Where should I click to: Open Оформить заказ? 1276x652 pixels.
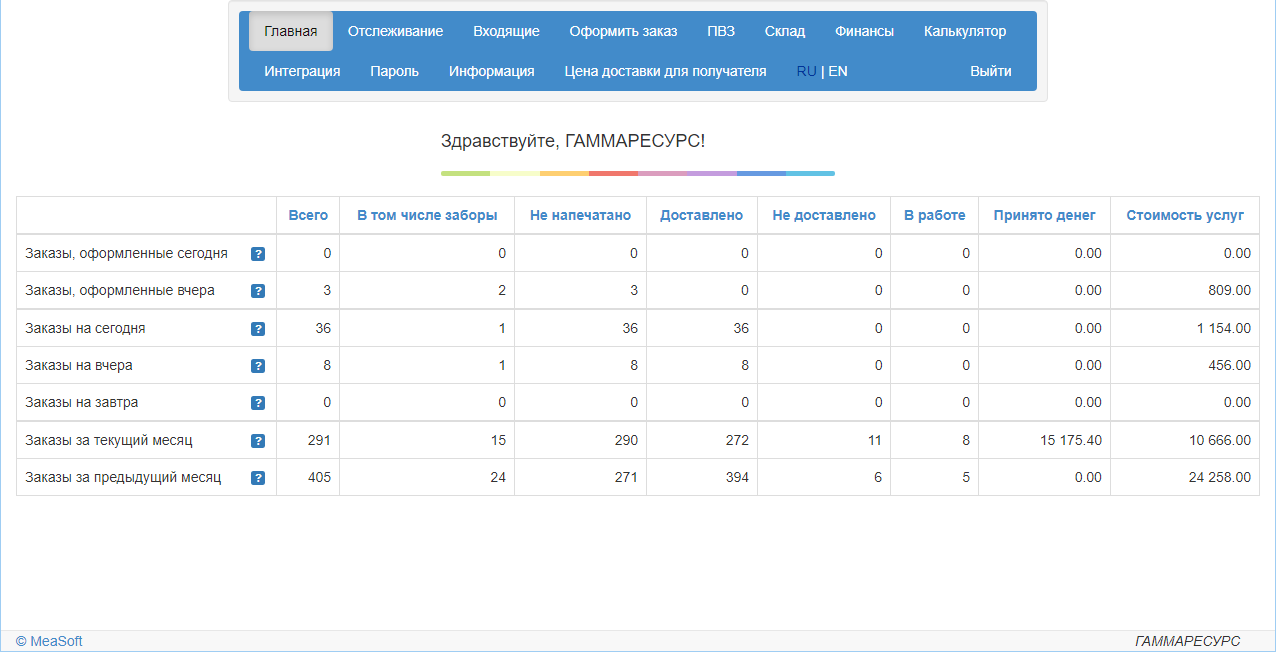point(623,31)
